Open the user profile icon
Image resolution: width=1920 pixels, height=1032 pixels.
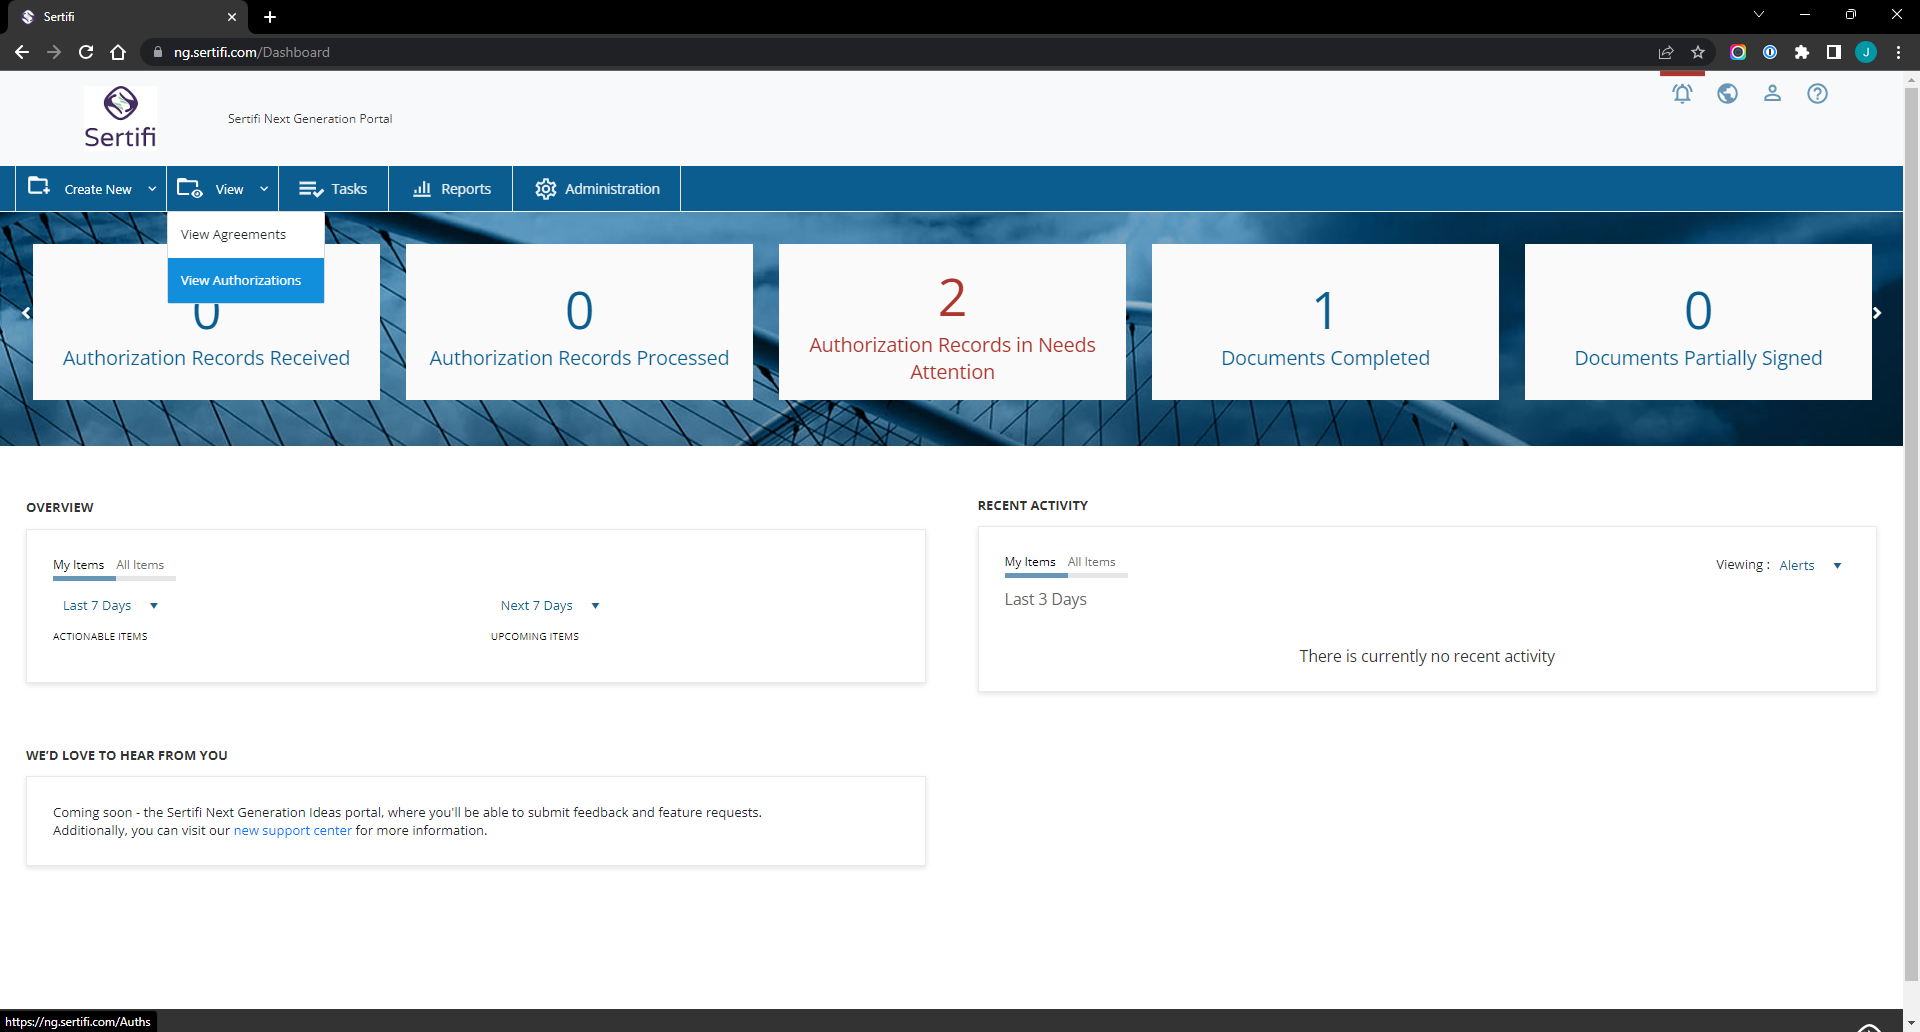click(1772, 94)
